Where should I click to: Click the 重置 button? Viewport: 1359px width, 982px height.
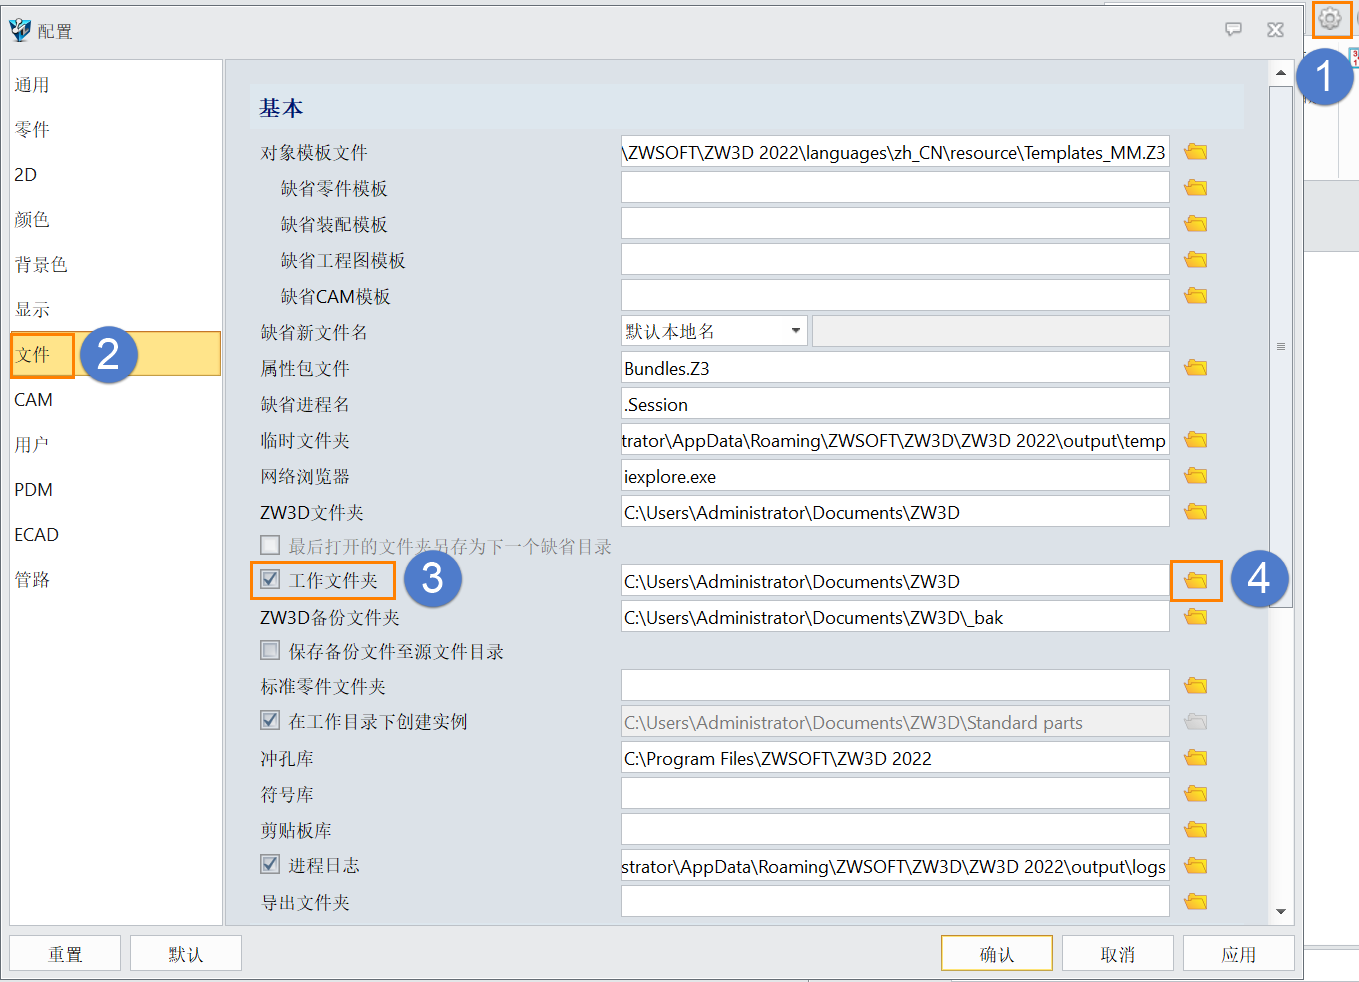pos(65,953)
